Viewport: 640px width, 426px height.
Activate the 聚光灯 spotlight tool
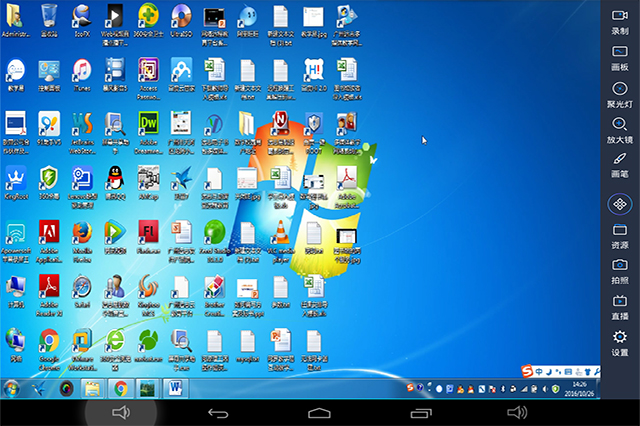pos(620,95)
